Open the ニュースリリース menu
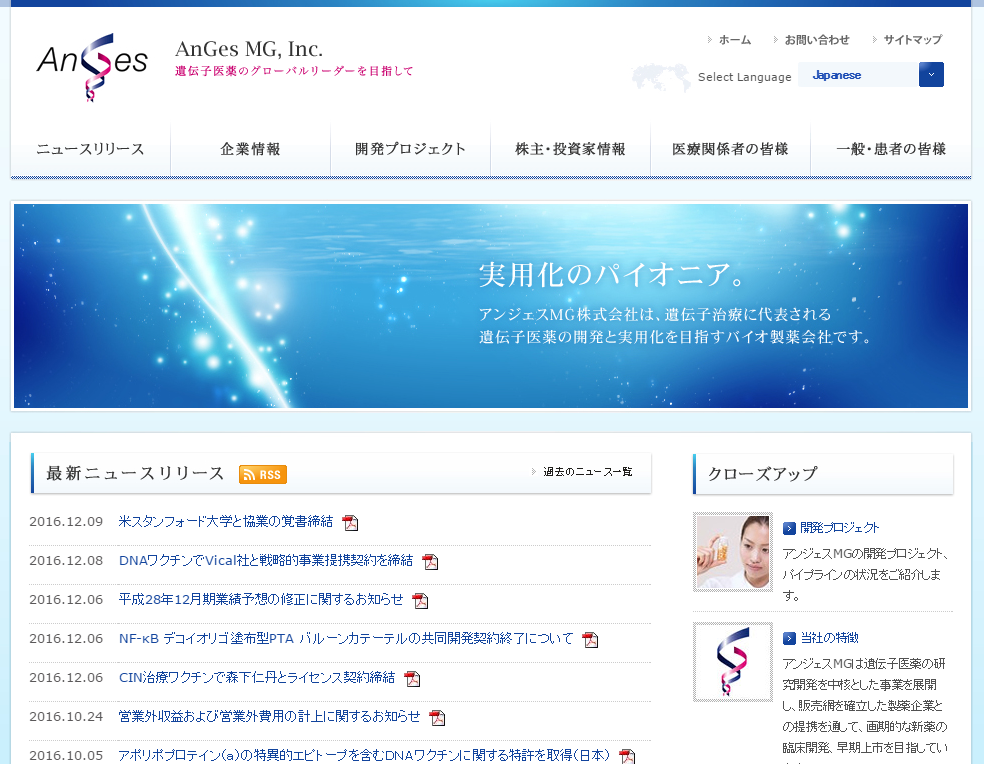Screen dimensions: 984x764 [x=90, y=149]
